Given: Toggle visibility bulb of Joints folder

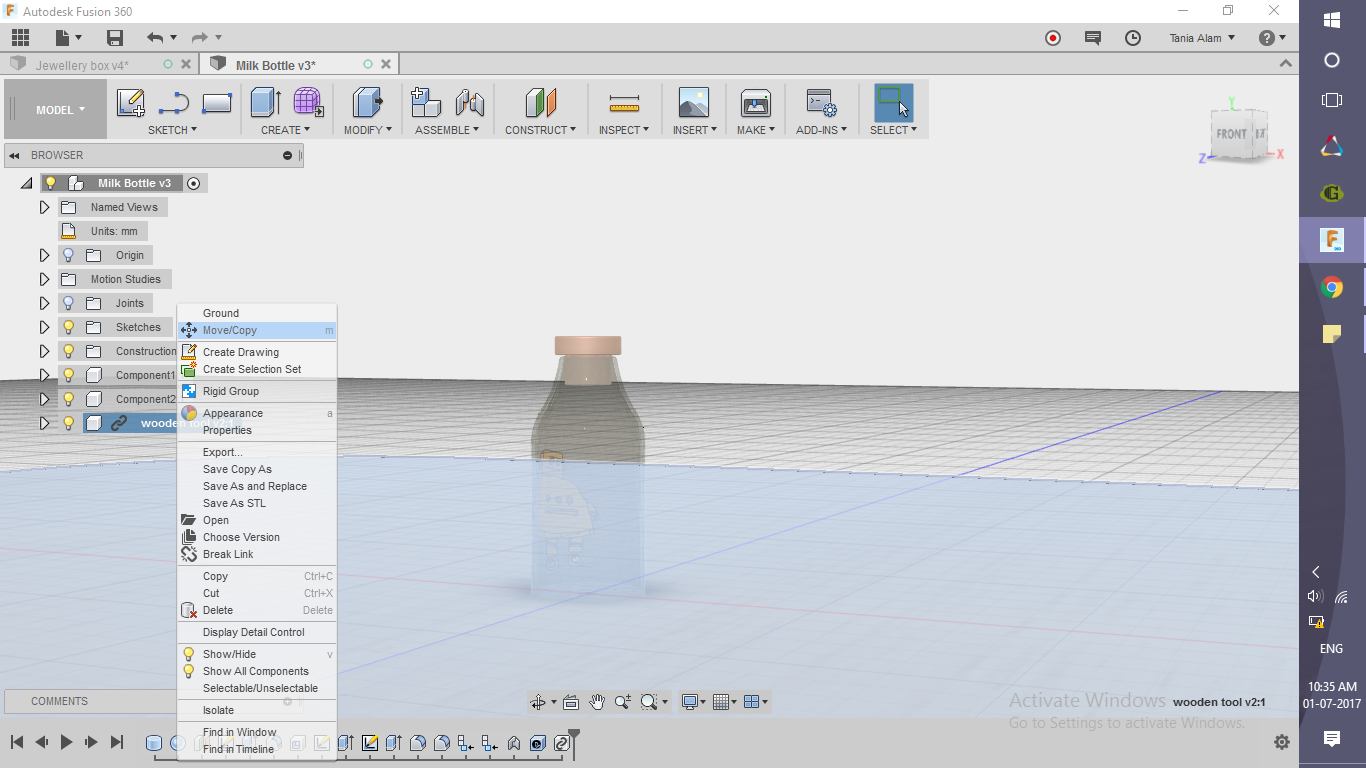Looking at the screenshot, I should pyautogui.click(x=69, y=303).
